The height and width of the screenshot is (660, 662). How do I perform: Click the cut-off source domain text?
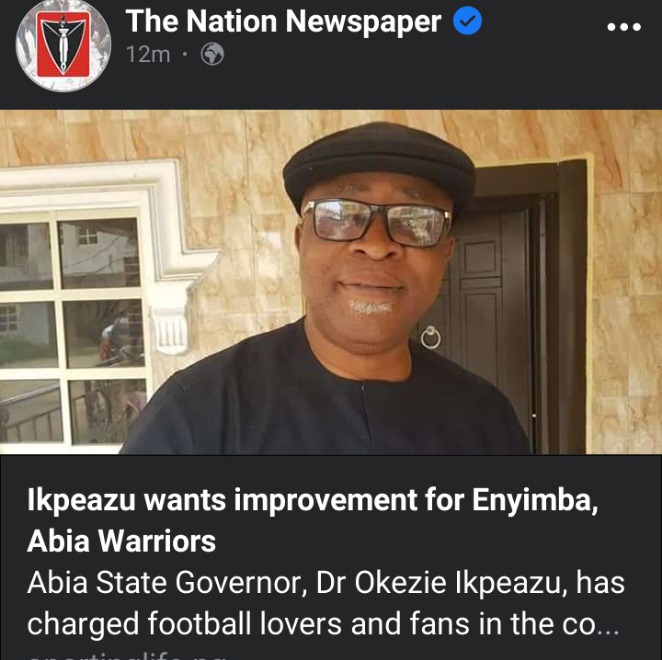coord(125,656)
